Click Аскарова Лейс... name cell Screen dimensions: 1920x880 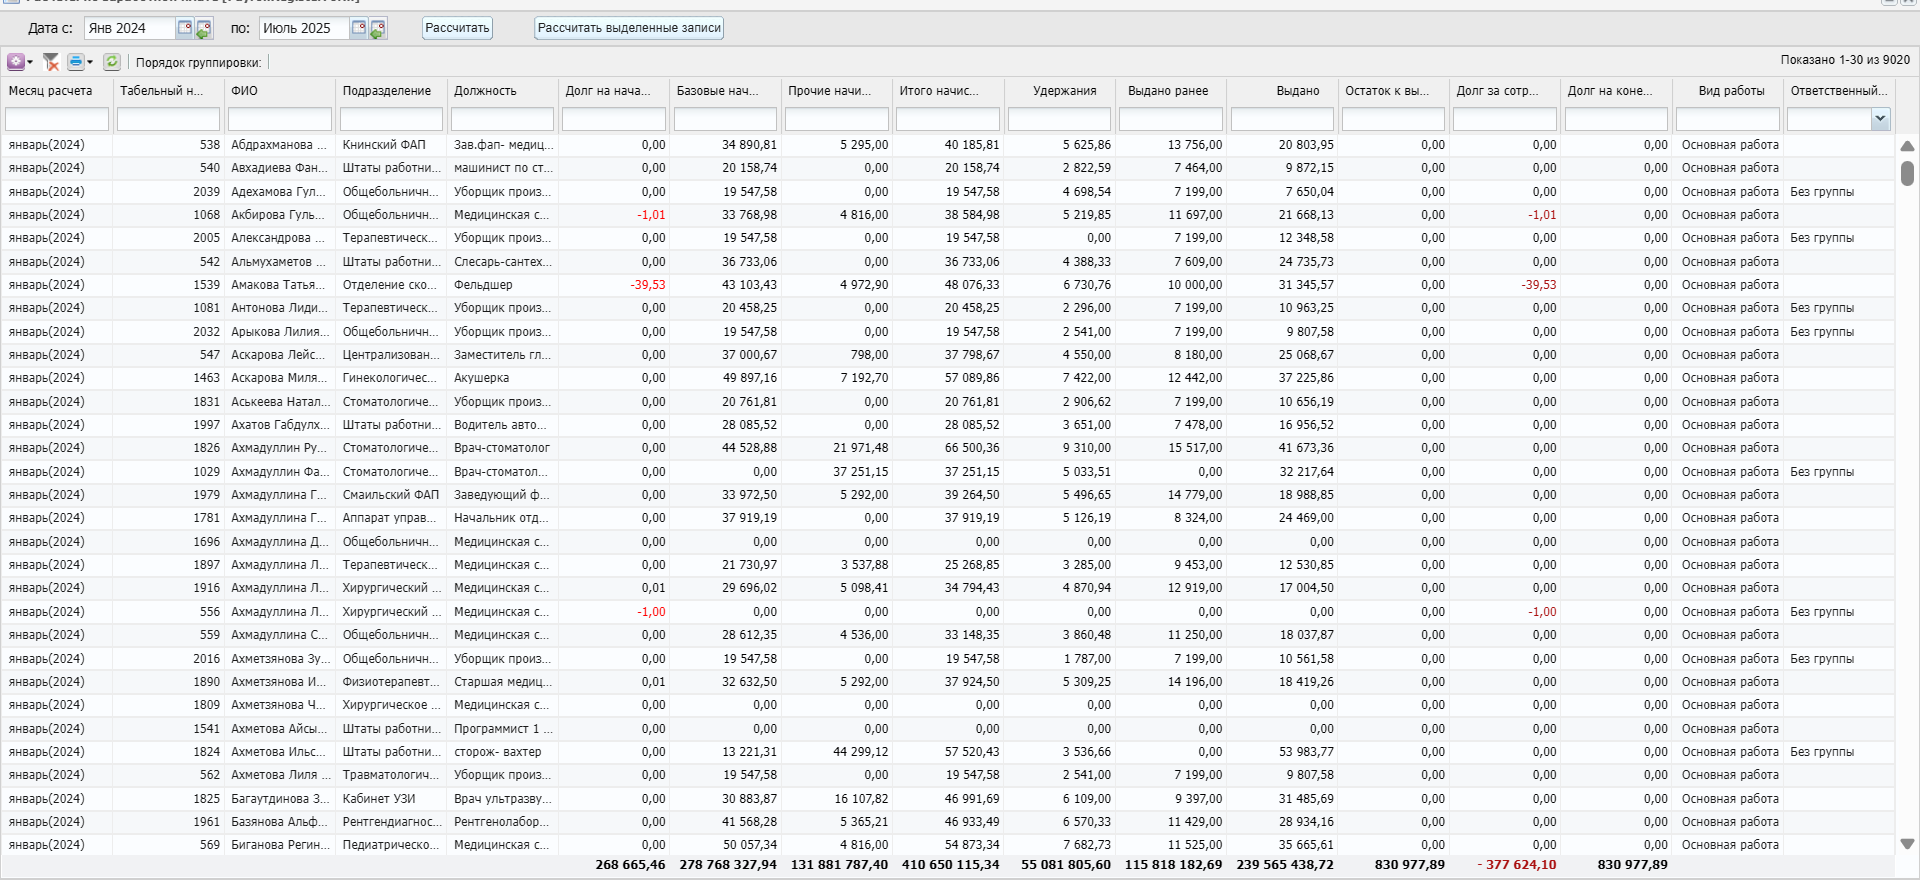[280, 355]
